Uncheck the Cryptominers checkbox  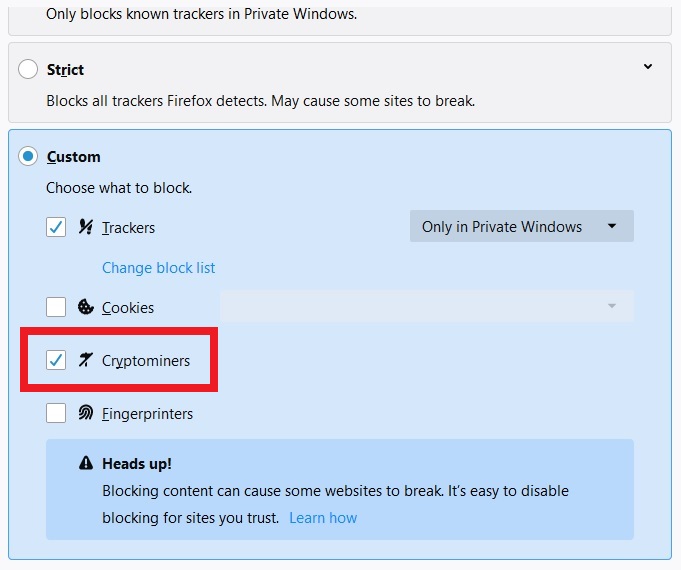tap(56, 360)
